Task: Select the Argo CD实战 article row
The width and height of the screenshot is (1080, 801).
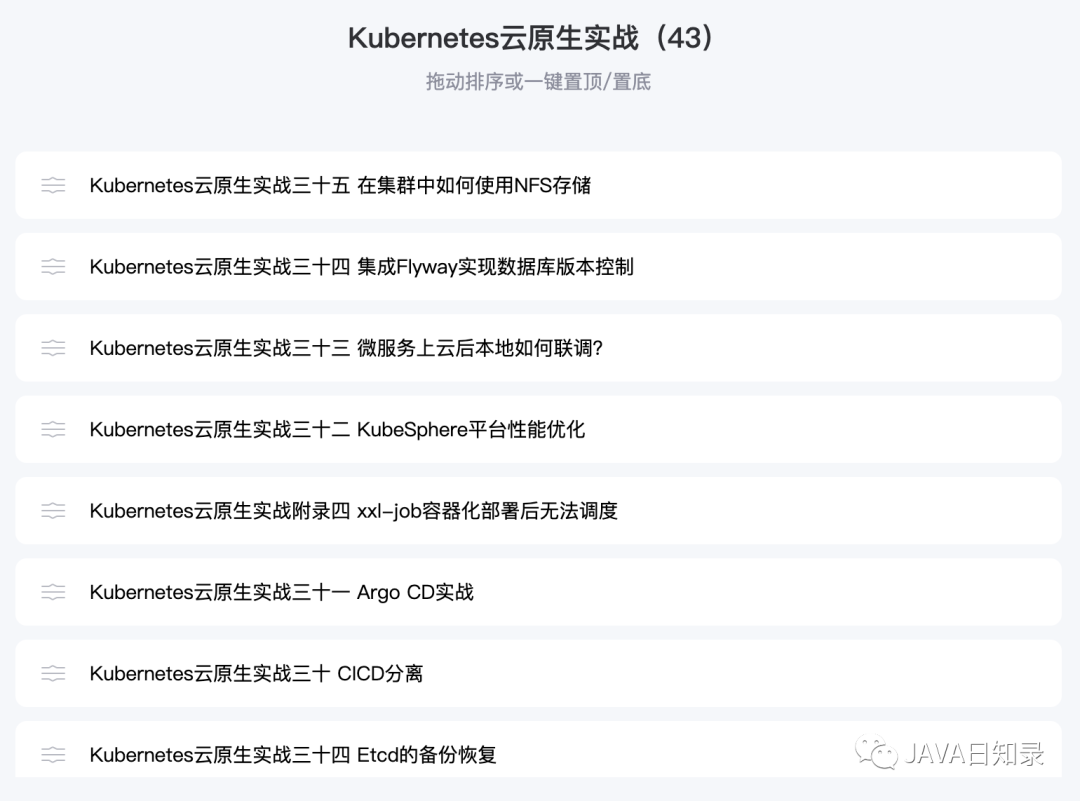Action: tap(281, 592)
